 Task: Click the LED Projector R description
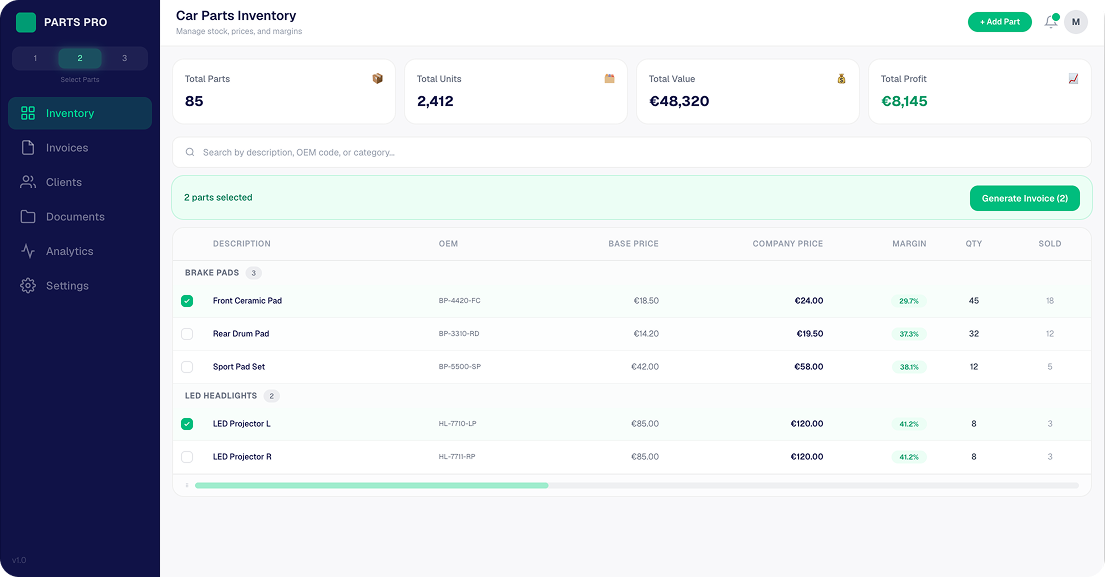click(x=242, y=457)
